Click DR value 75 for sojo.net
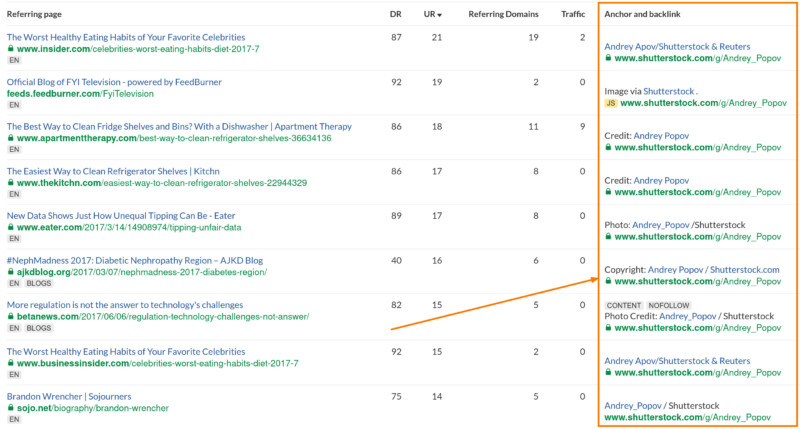 click(396, 396)
